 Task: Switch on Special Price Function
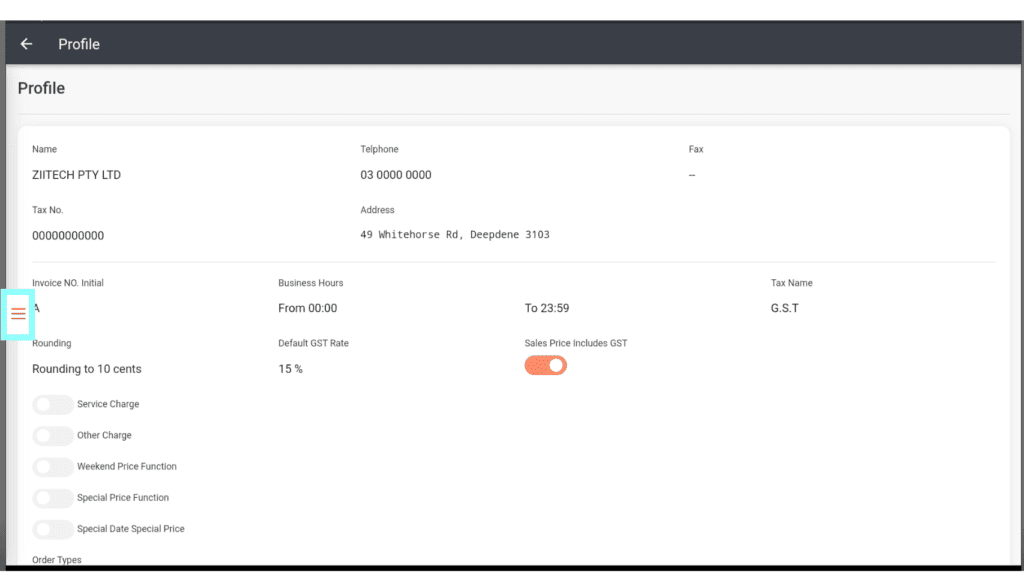(x=52, y=498)
